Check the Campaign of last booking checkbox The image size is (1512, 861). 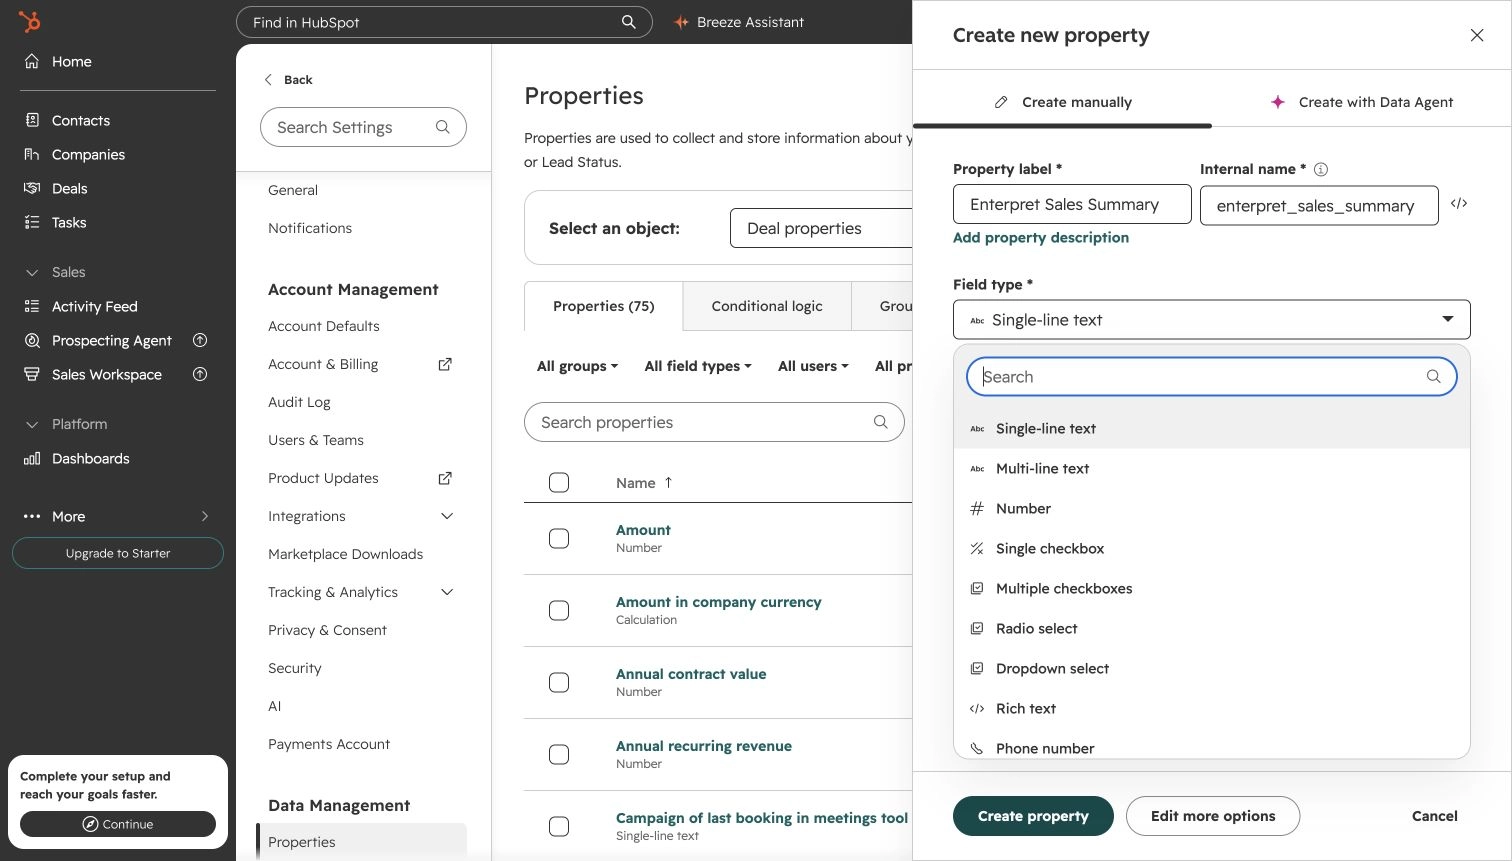[559, 827]
